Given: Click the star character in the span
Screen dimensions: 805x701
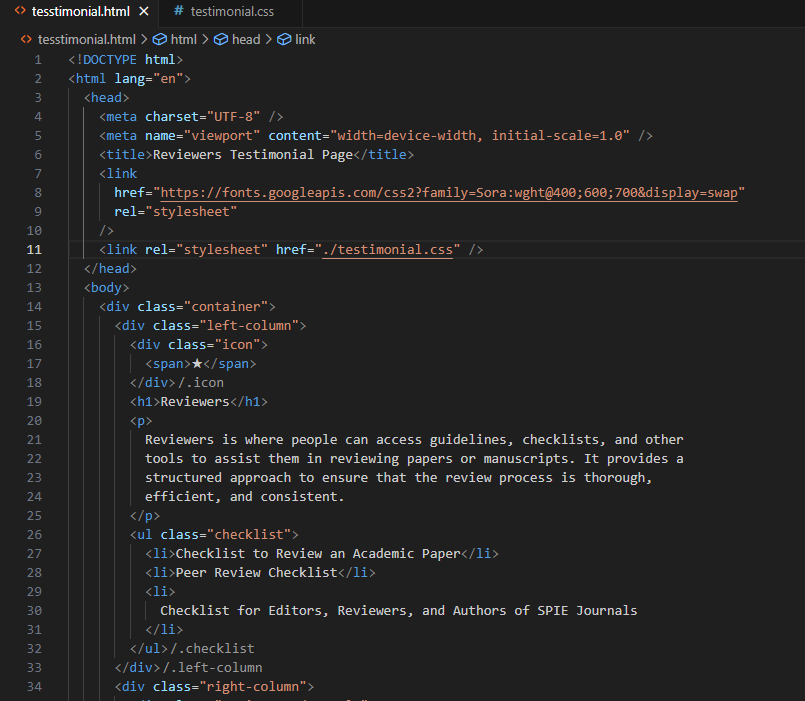Looking at the screenshot, I should tap(197, 364).
